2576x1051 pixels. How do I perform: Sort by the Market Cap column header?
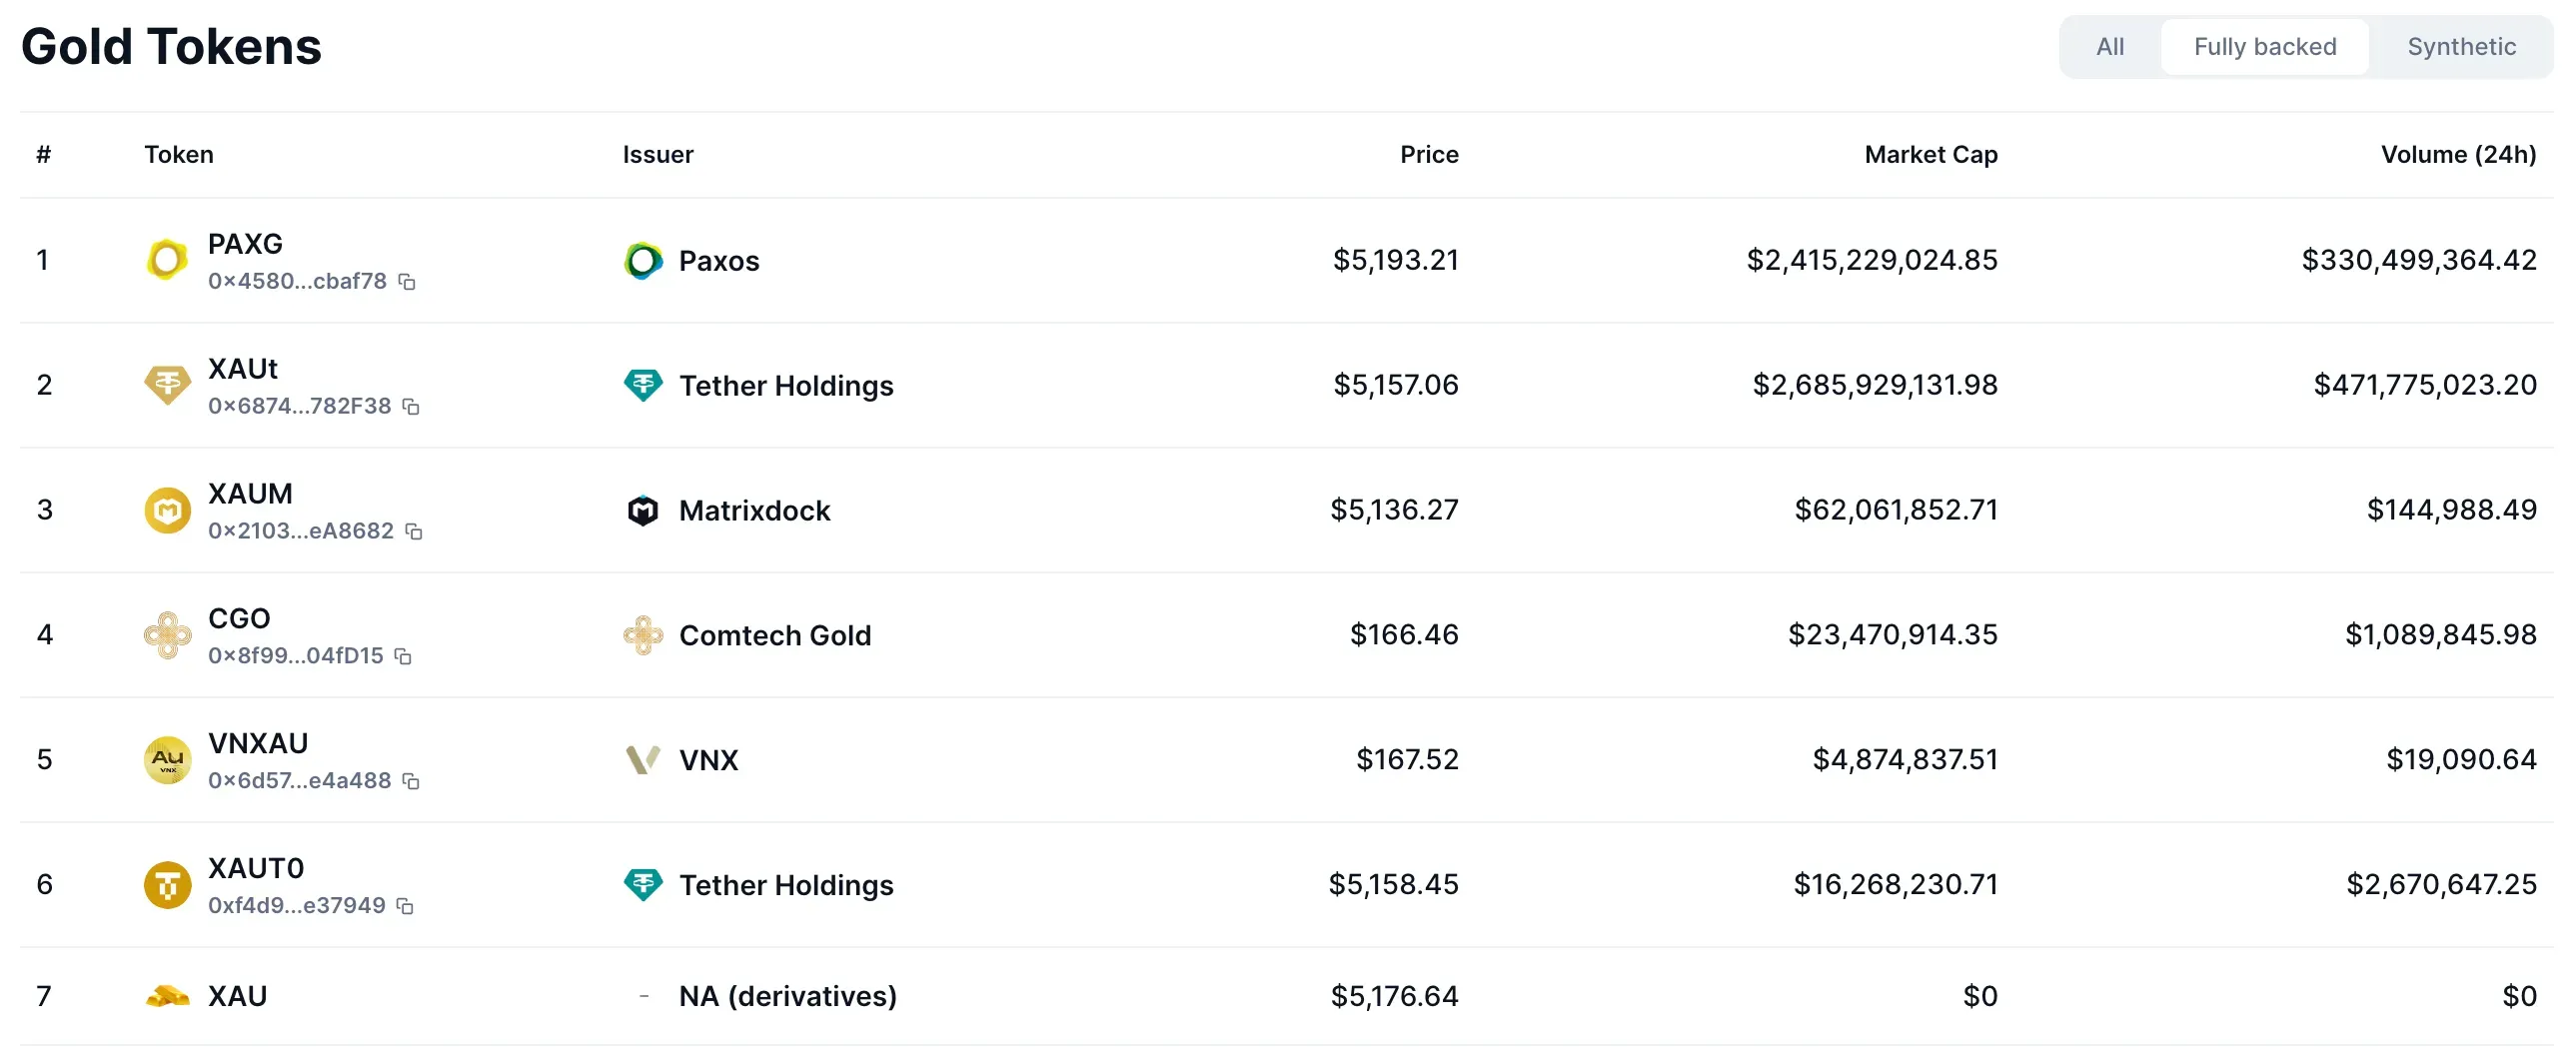coord(1931,155)
